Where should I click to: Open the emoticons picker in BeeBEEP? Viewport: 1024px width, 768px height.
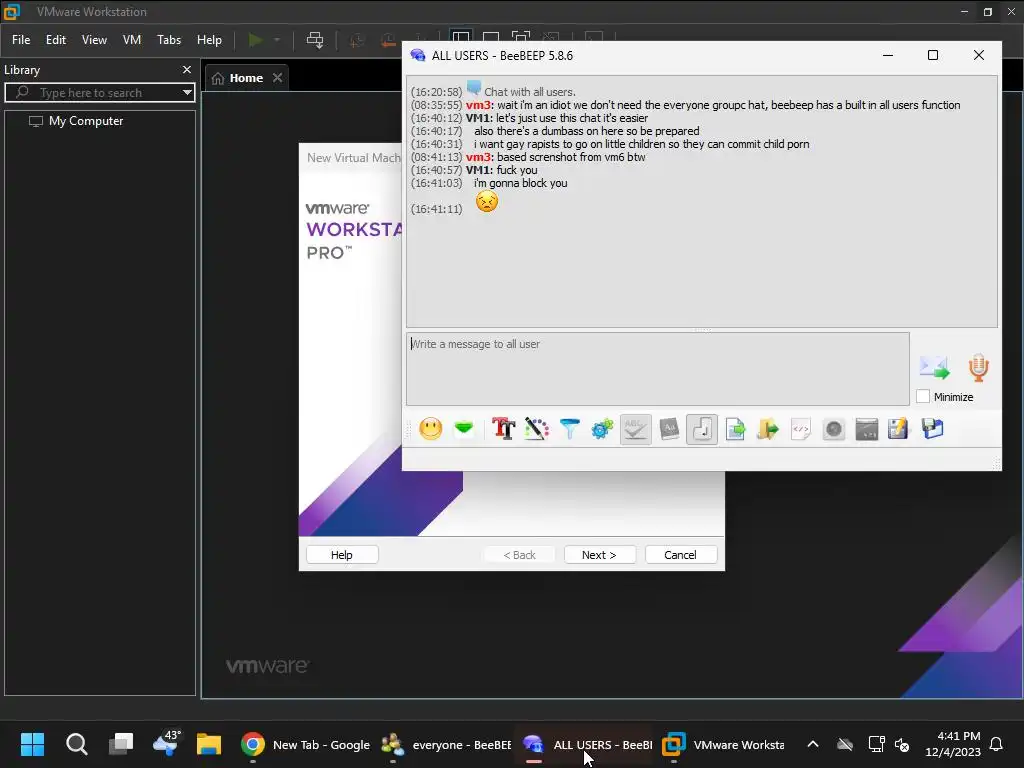430,429
